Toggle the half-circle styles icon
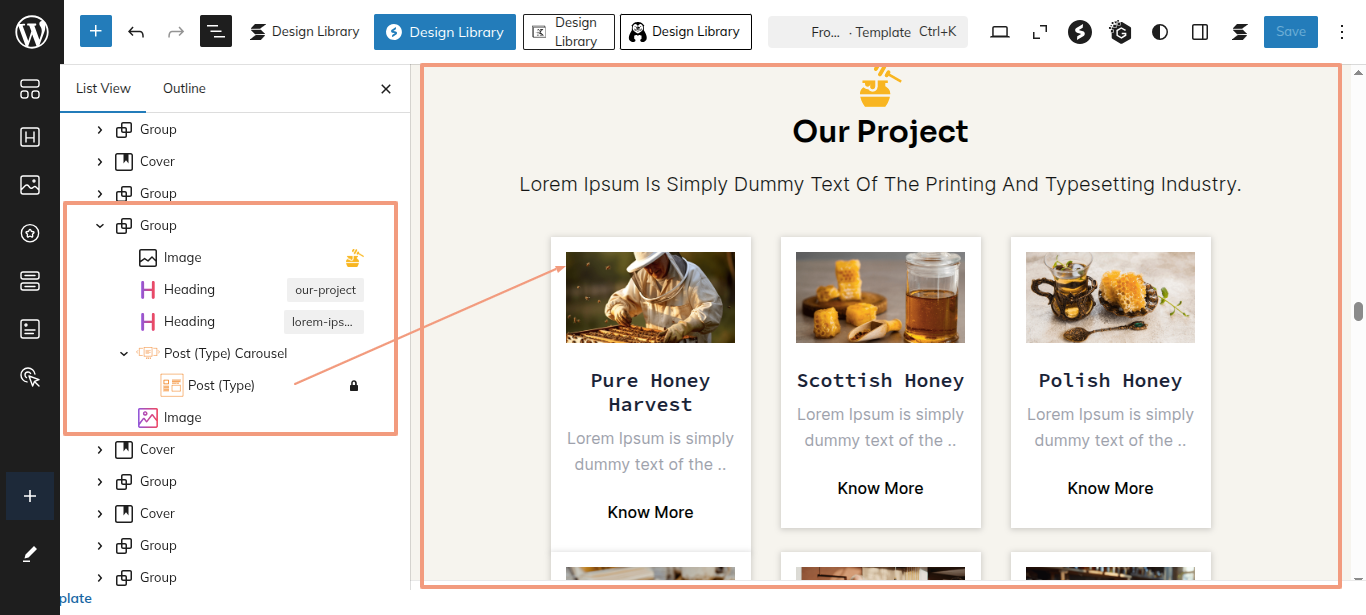The width and height of the screenshot is (1366, 615). point(1160,32)
